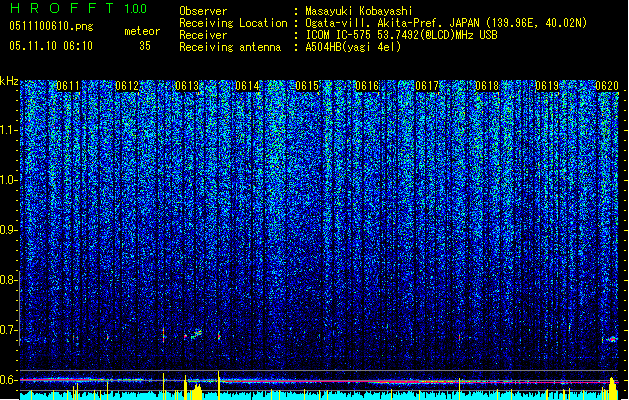Screen dimensions: 629x400
Task: Click the observer name Masayuki Kobayashi
Action: click(x=359, y=11)
